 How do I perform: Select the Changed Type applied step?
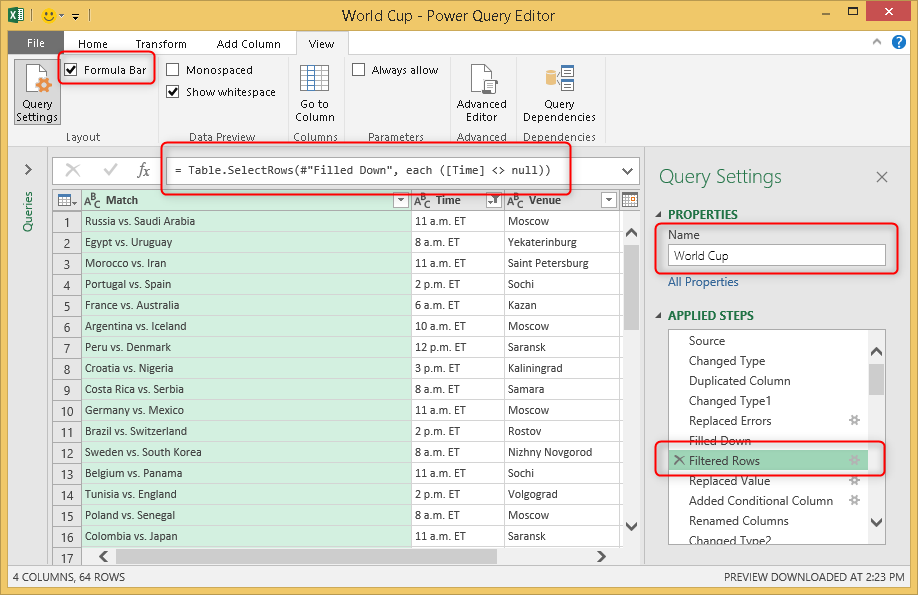pyautogui.click(x=768, y=361)
